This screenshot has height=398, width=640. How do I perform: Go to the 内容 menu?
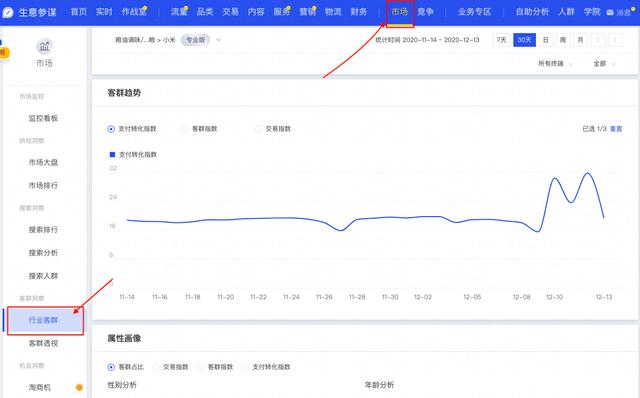[x=256, y=12]
